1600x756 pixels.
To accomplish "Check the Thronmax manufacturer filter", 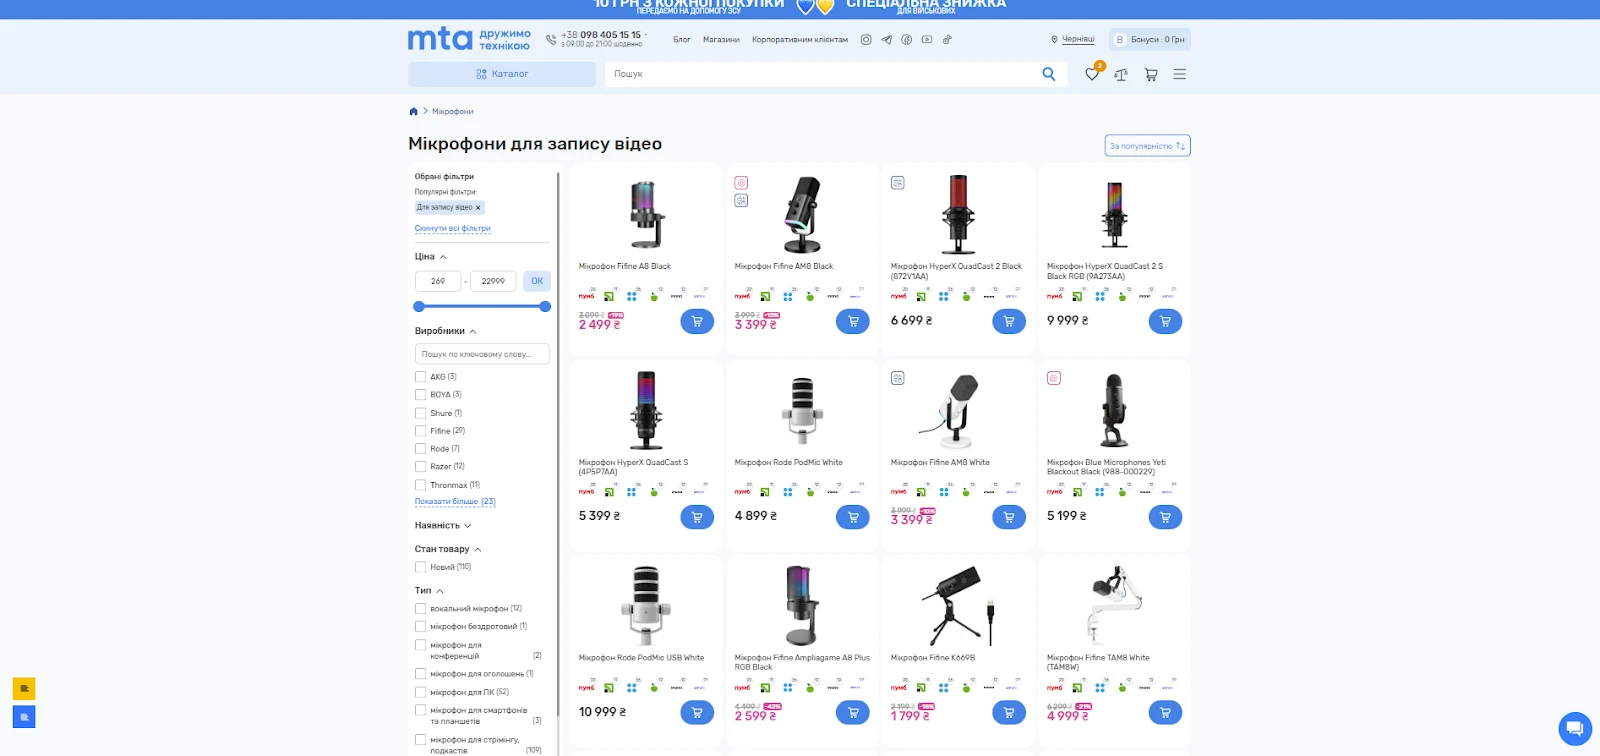I will [x=420, y=485].
